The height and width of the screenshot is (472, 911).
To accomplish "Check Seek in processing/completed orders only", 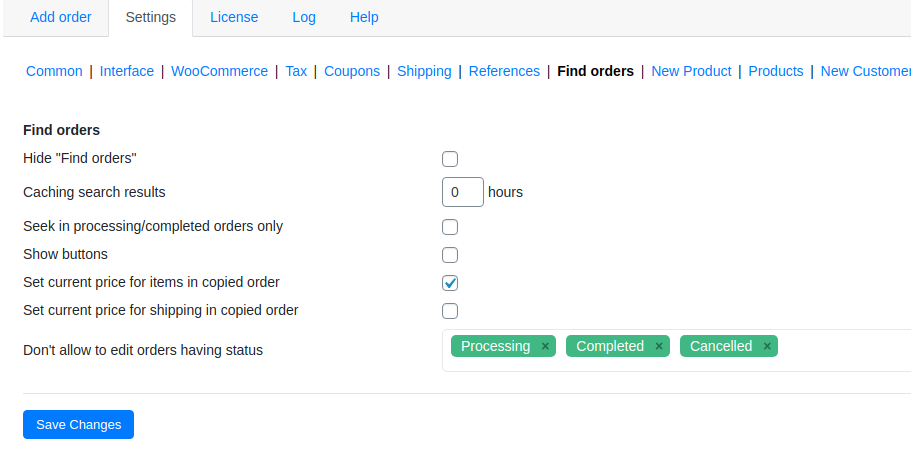I will [450, 227].
